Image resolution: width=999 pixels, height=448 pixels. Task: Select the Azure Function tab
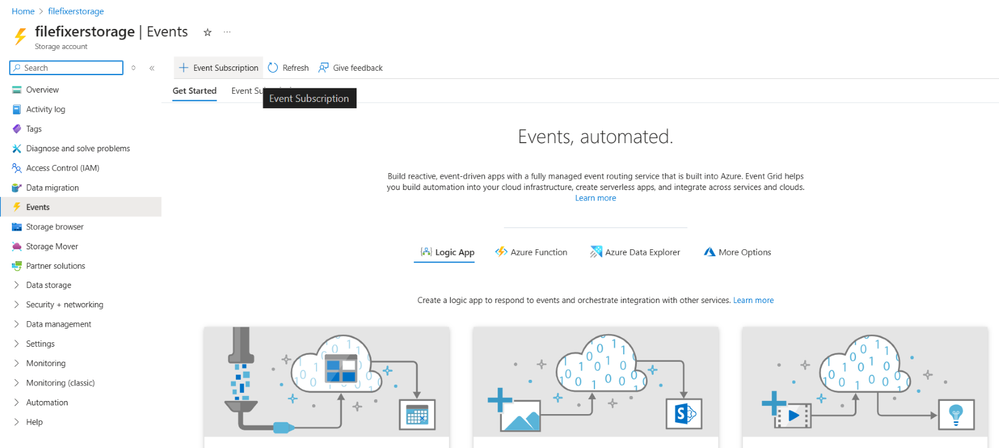531,252
